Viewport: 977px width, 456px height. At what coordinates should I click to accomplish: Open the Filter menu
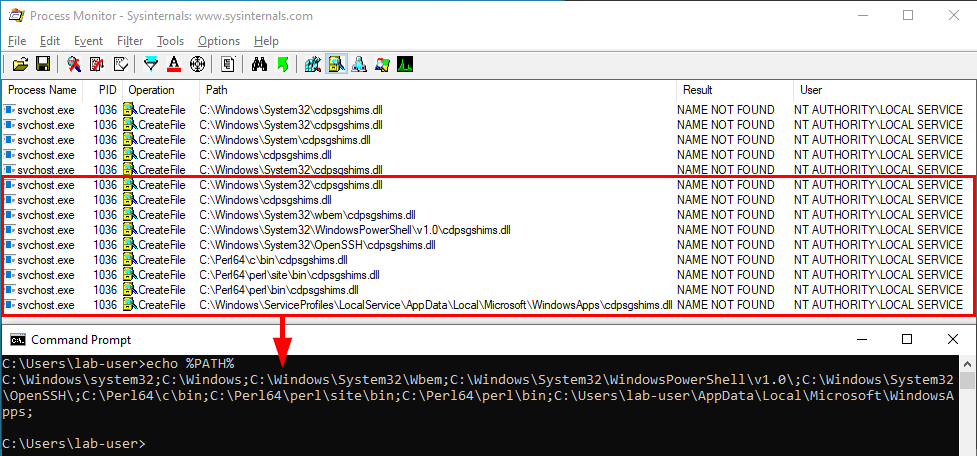tap(130, 41)
